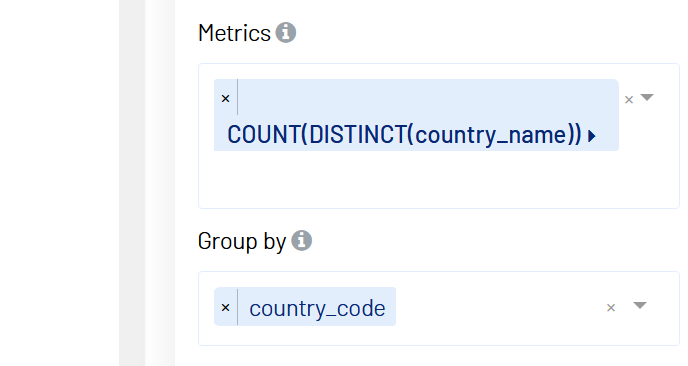Viewport: 688px width, 366px height.
Task: Click the Metrics info icon
Action: click(x=286, y=33)
